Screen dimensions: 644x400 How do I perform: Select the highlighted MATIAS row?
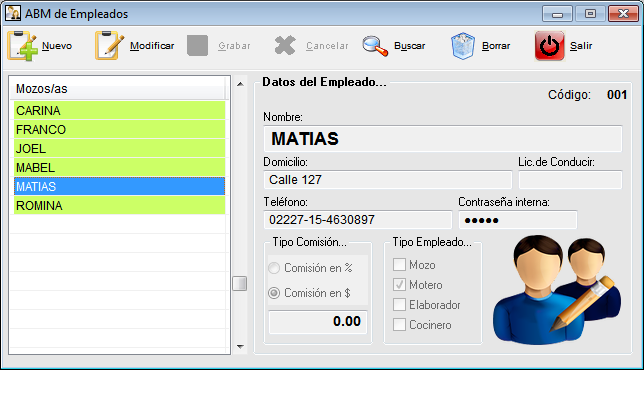tap(120, 186)
